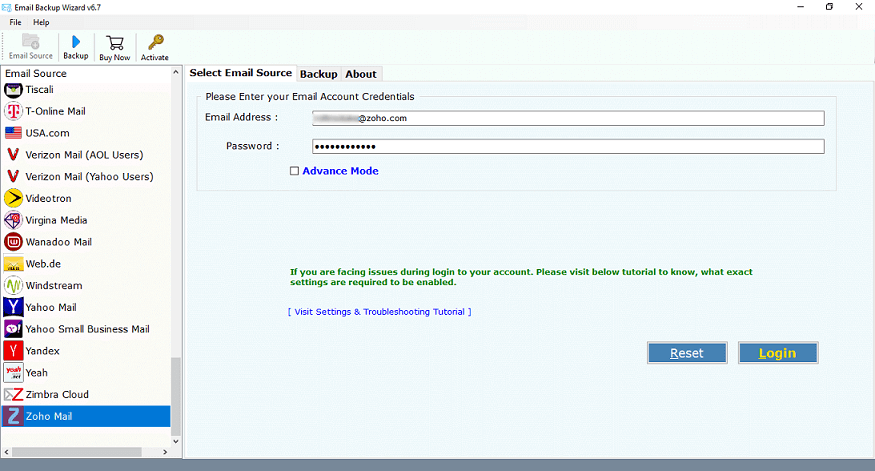The width and height of the screenshot is (875, 471).
Task: Click the app icon in title bar
Action: [7, 7]
